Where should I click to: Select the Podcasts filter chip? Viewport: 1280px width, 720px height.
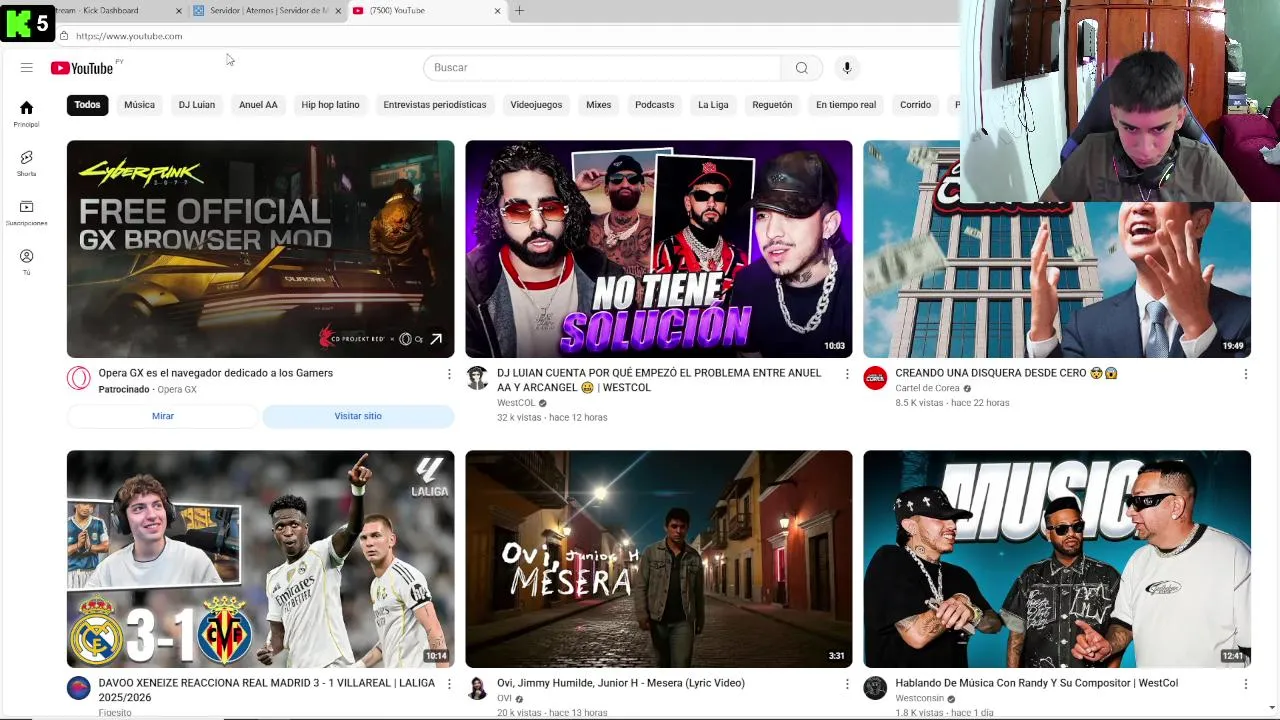pos(655,105)
